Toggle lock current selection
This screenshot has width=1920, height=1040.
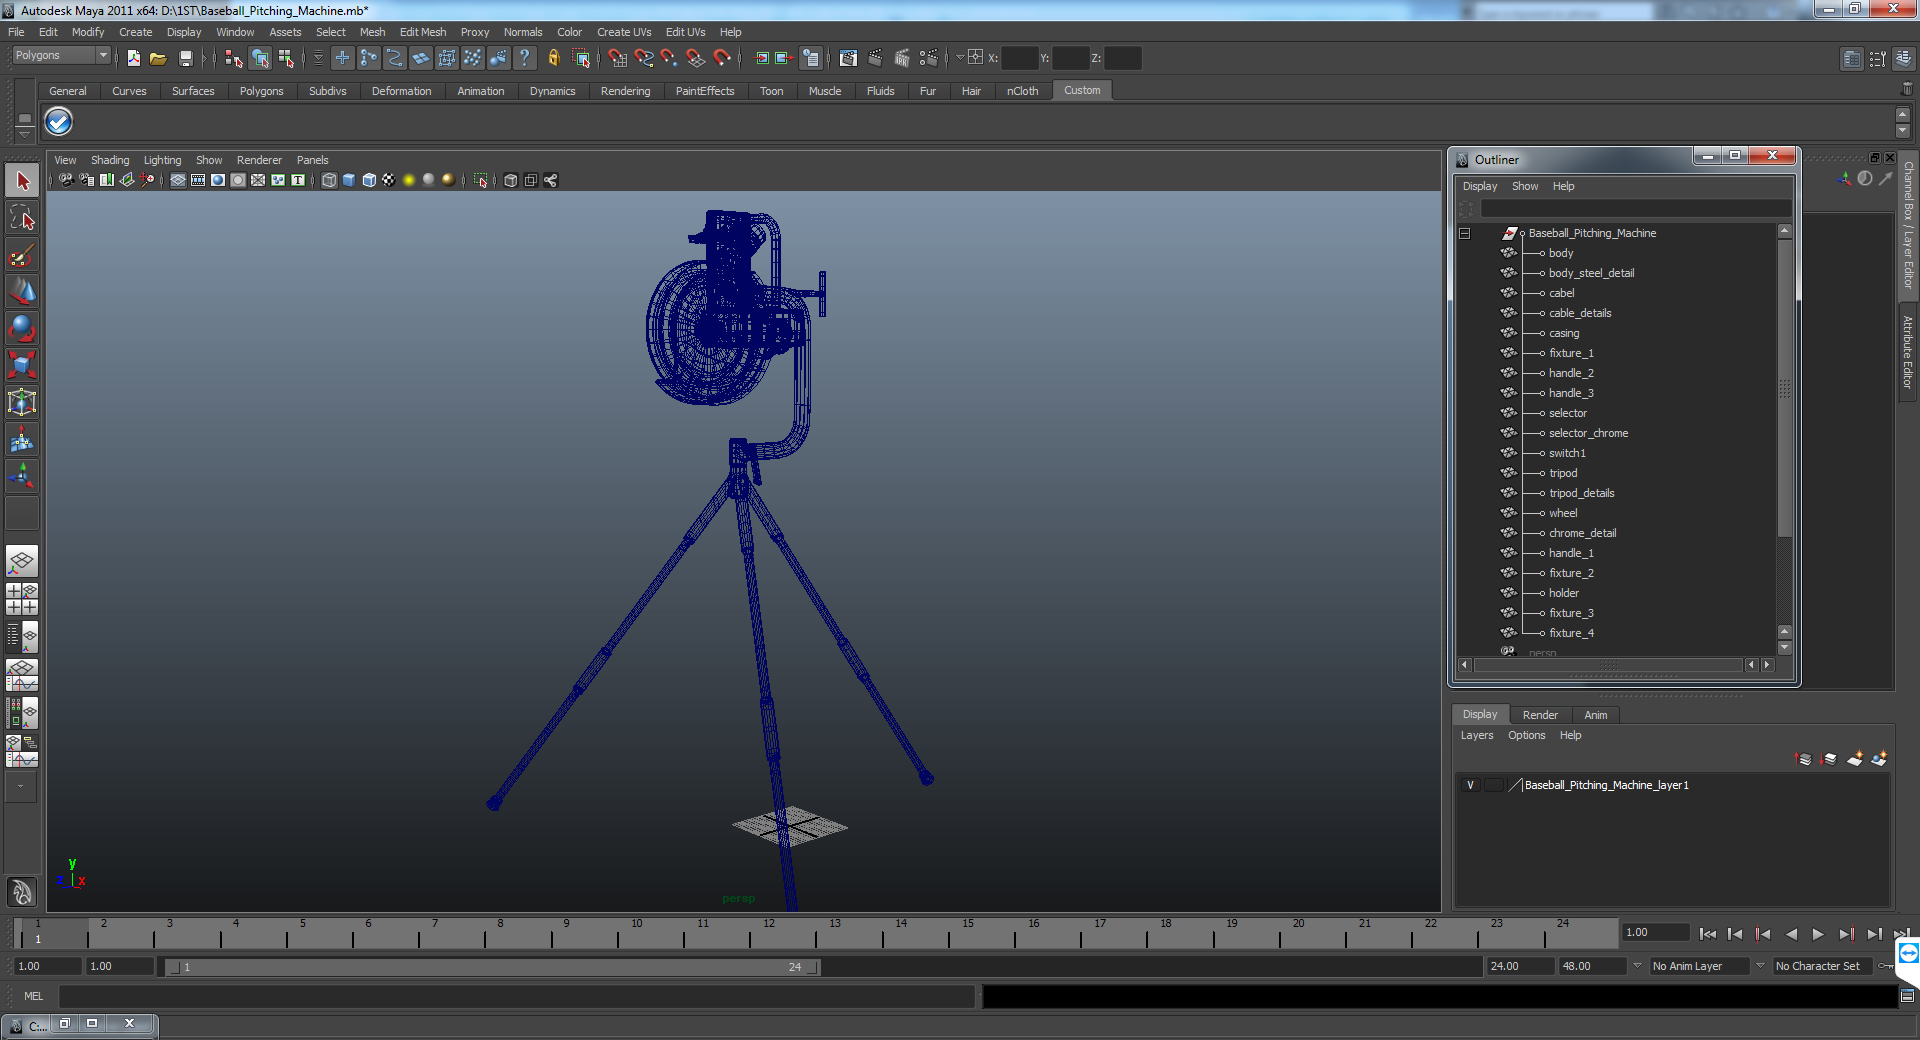point(553,58)
